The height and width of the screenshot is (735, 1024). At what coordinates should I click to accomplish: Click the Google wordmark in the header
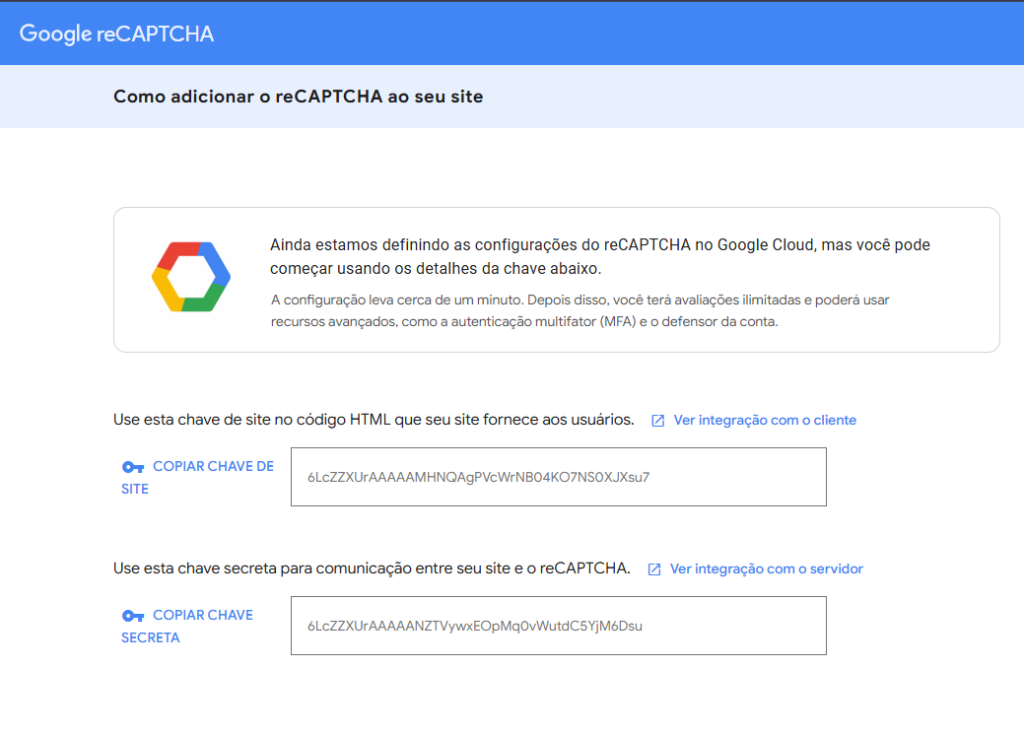click(x=56, y=34)
